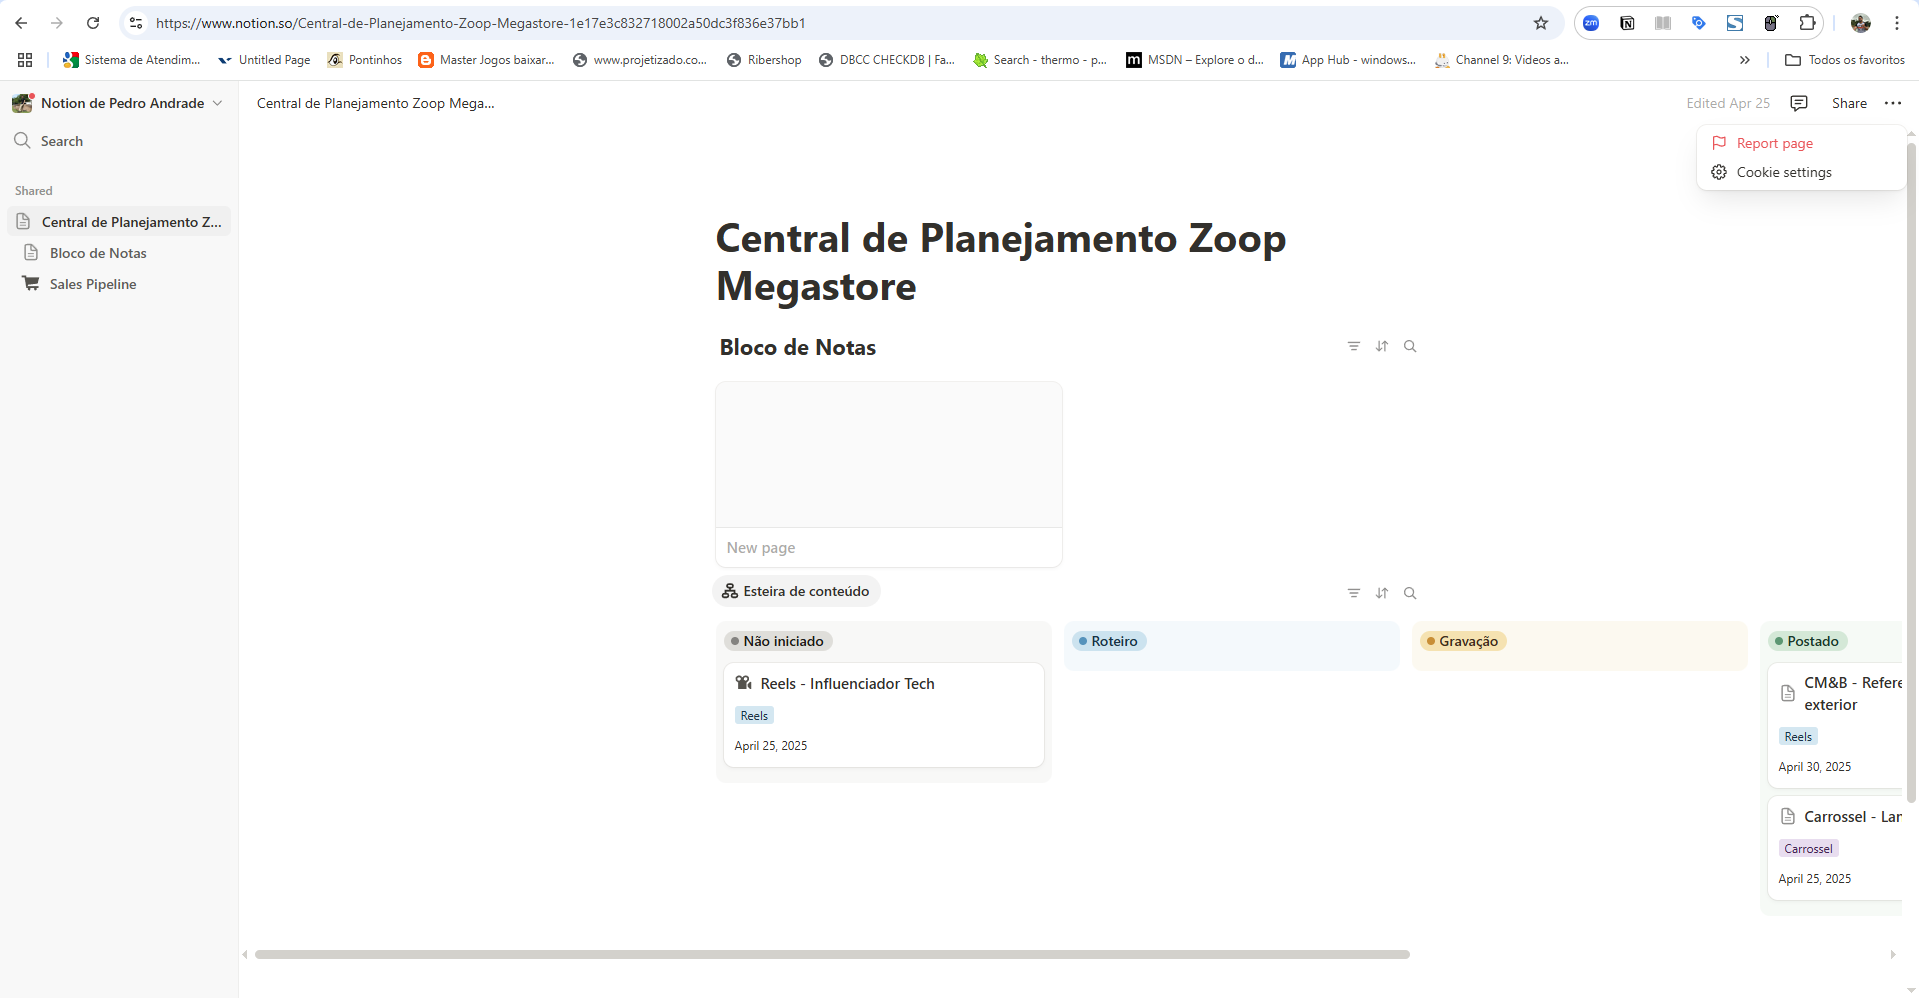Click the browser address bar URL
Image resolution: width=1919 pixels, height=998 pixels.
[x=480, y=23]
